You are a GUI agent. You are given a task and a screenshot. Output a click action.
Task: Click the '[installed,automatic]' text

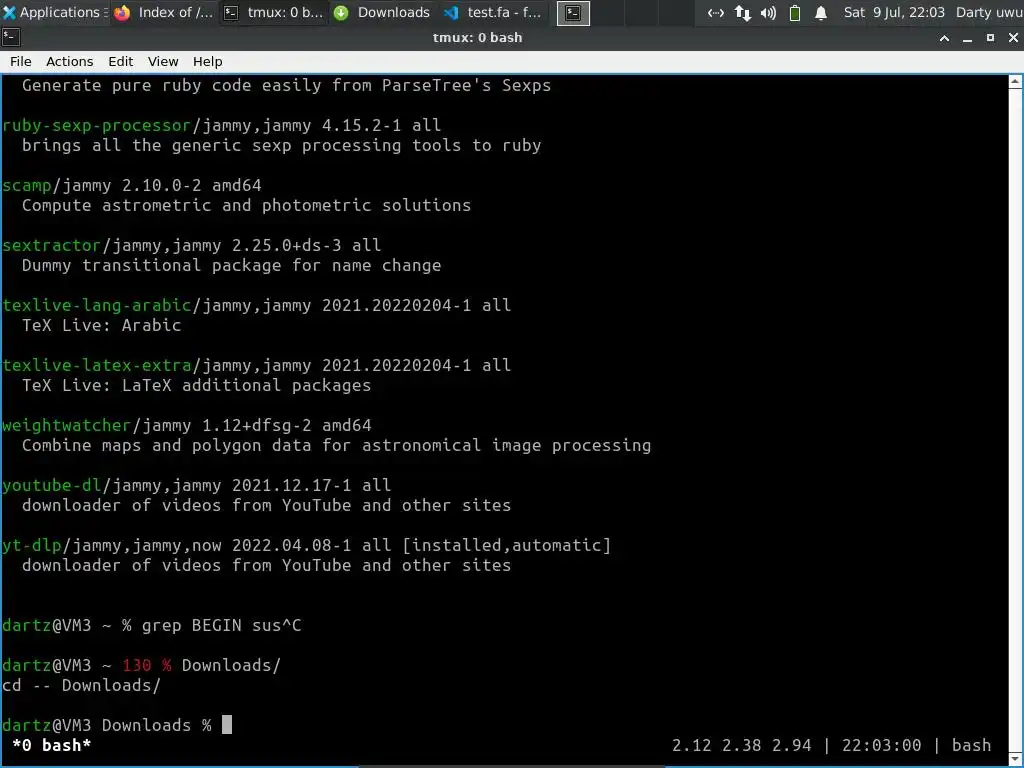point(506,545)
